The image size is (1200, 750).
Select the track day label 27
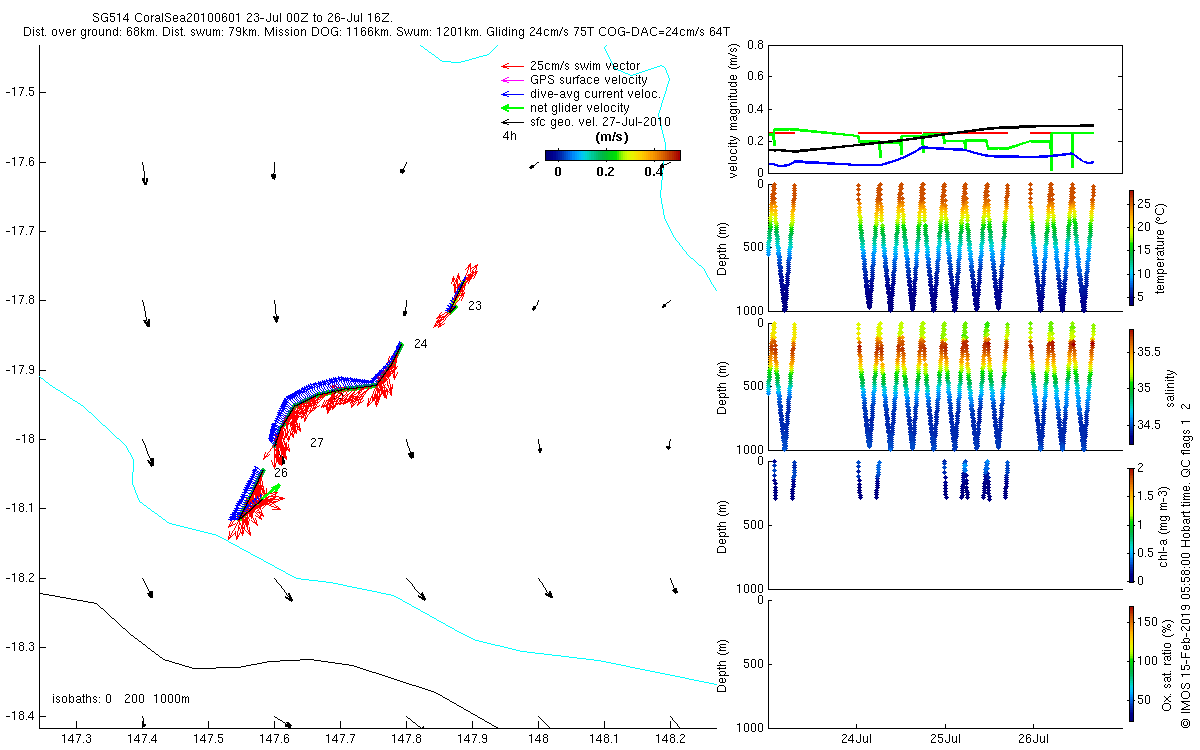316,443
